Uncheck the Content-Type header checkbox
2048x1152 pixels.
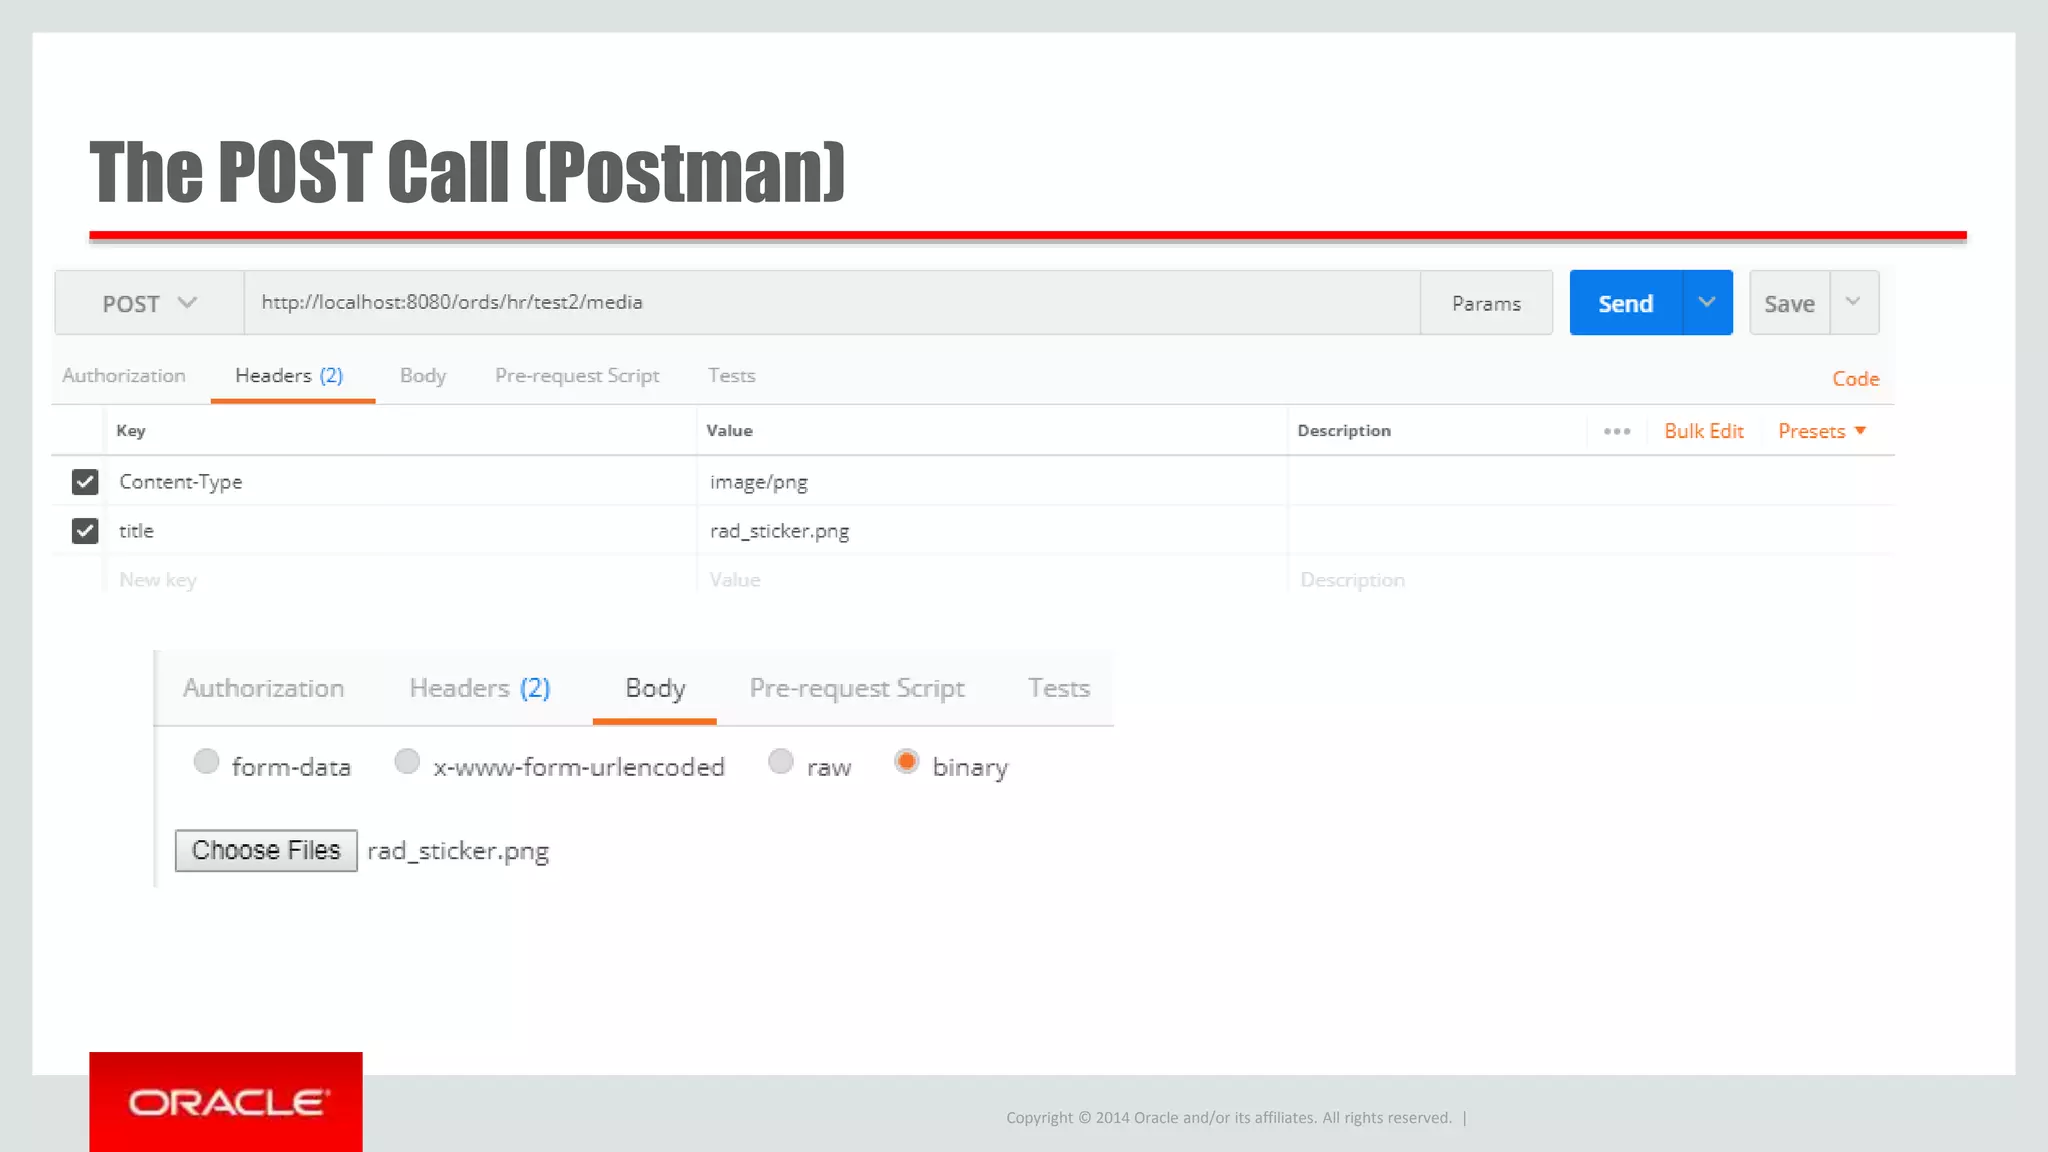click(x=85, y=482)
